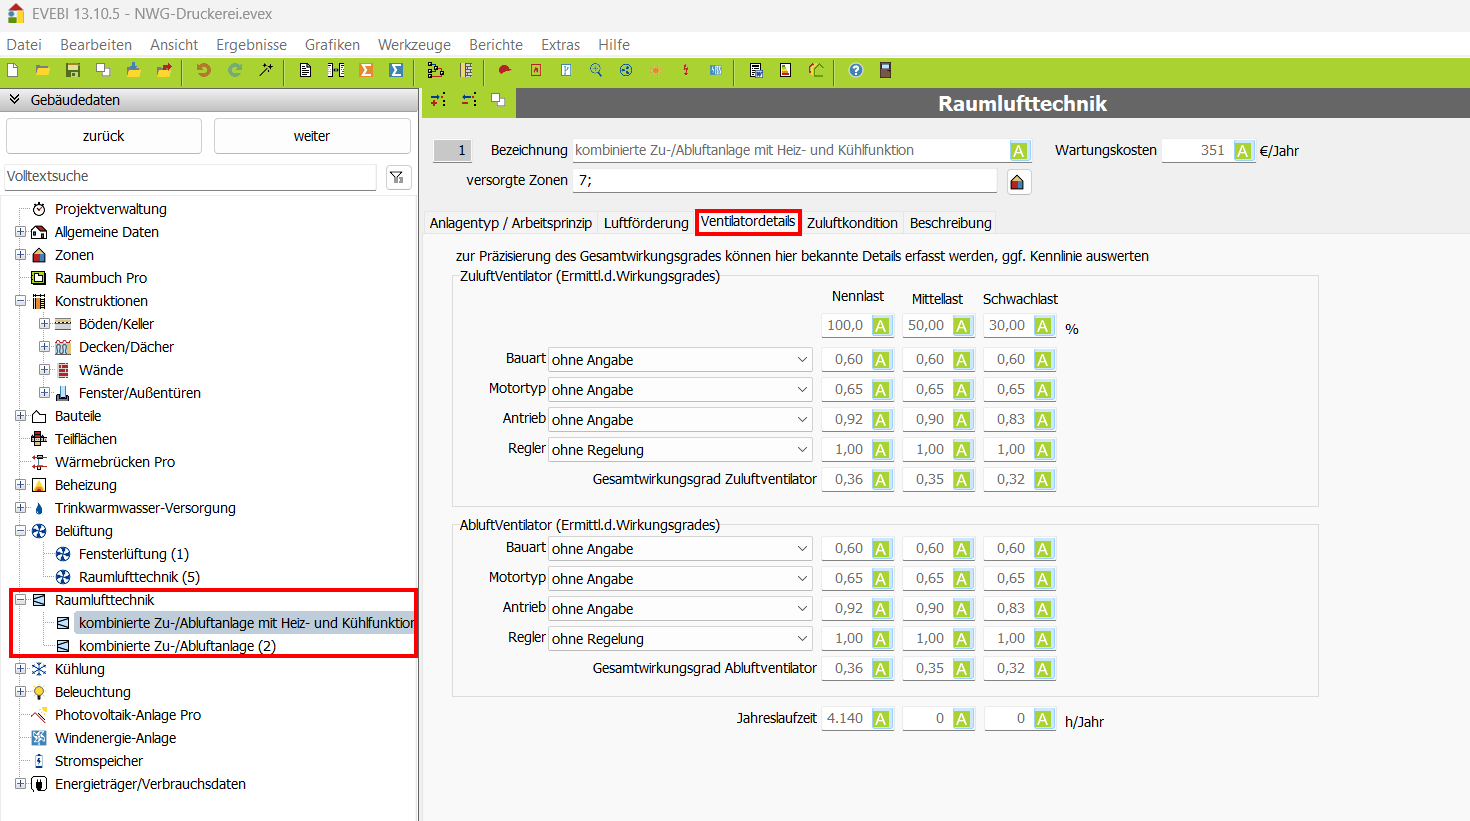Viewport: 1470px width, 821px height.
Task: Open the Werkzeuge menu
Action: coord(414,45)
